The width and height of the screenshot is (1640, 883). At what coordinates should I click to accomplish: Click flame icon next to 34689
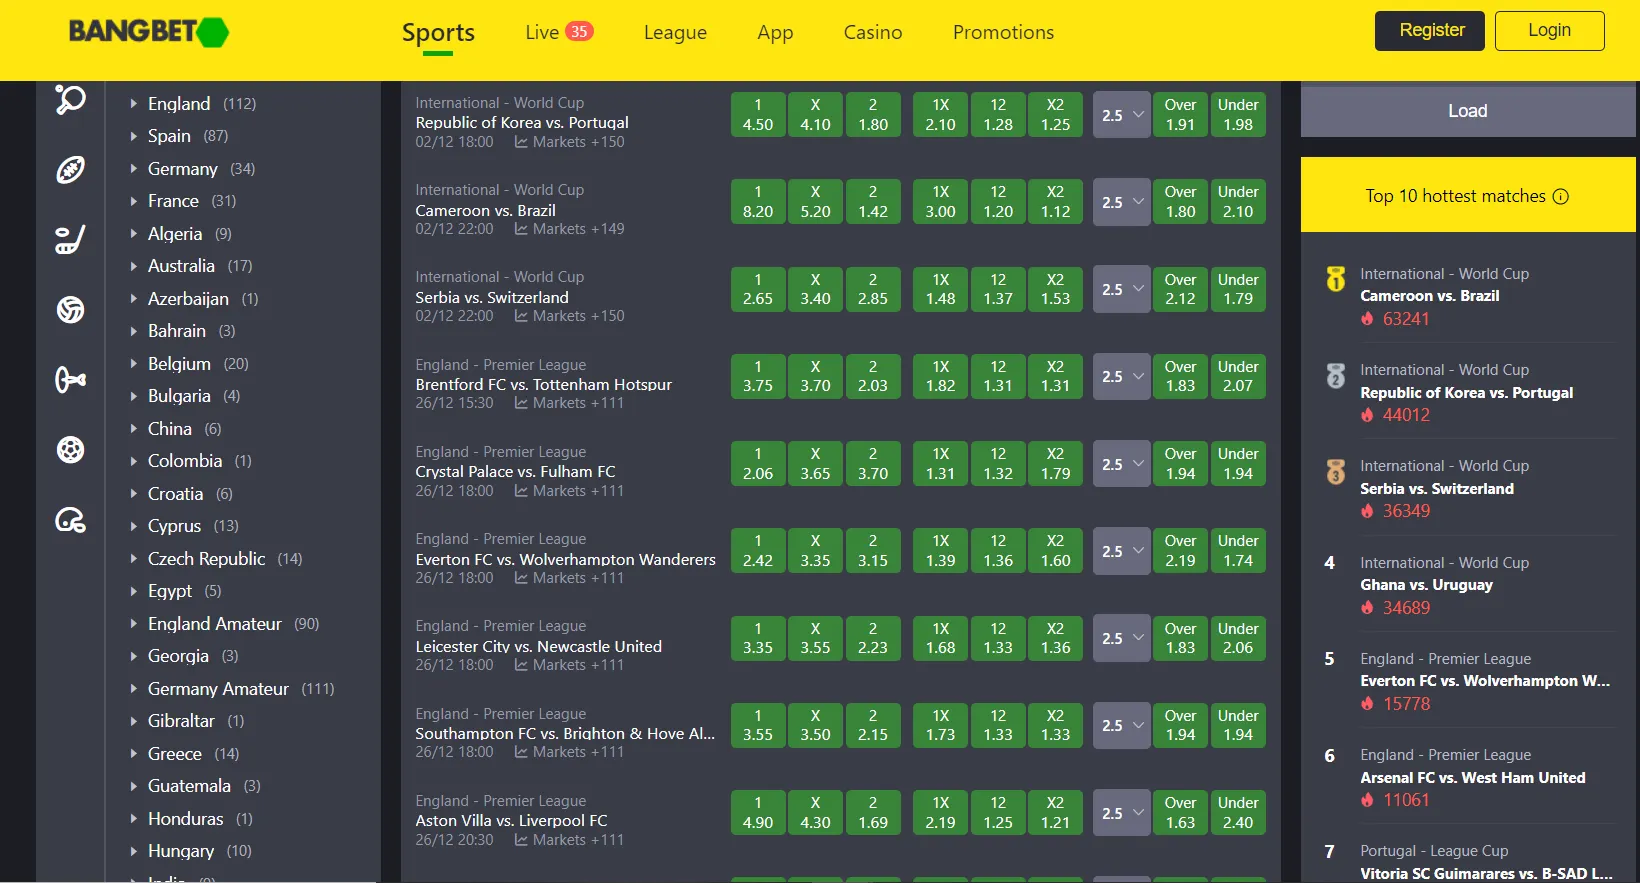(1367, 608)
